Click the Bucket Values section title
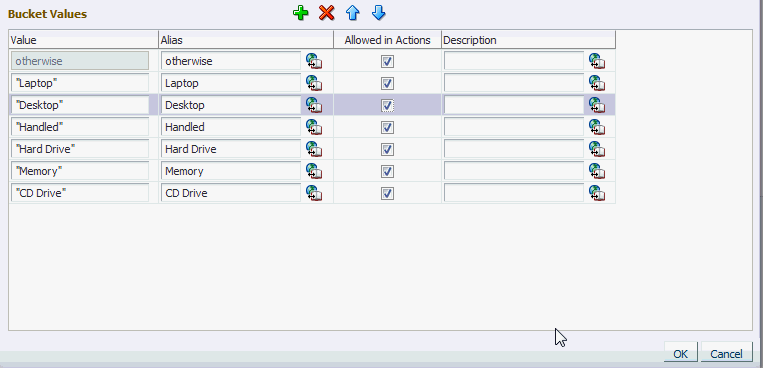 tap(47, 14)
